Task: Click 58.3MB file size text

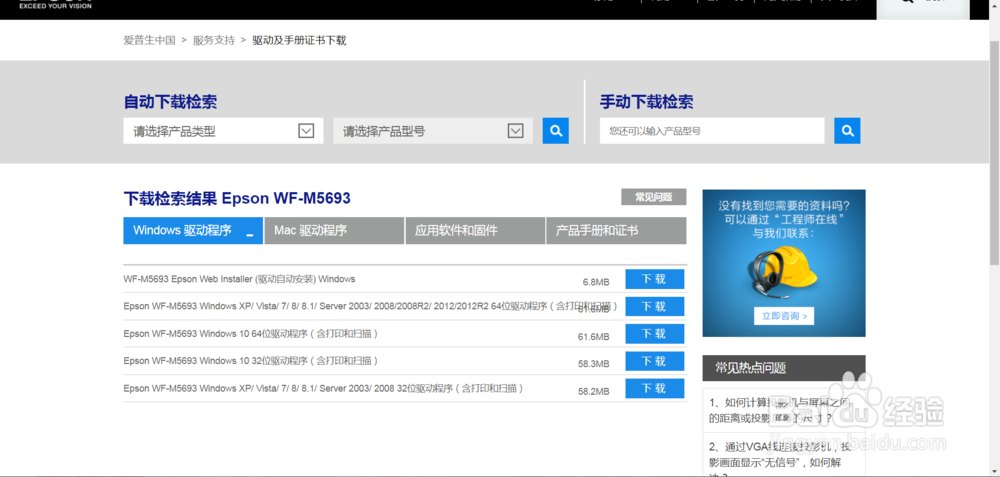Action: coord(594,363)
